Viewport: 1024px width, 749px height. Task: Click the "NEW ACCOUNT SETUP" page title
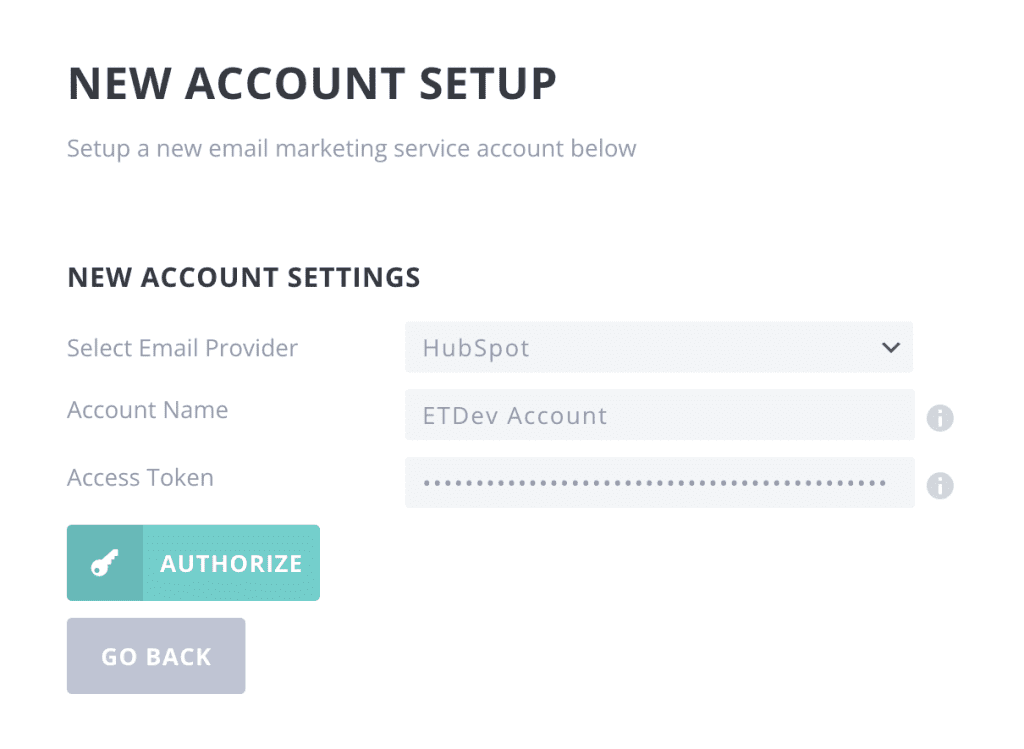[x=312, y=84]
